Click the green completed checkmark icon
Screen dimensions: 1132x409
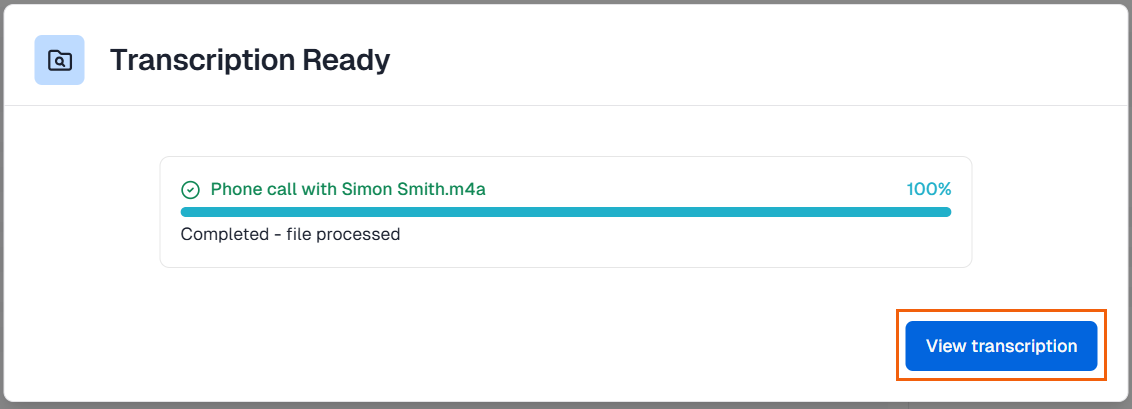pyautogui.click(x=190, y=189)
